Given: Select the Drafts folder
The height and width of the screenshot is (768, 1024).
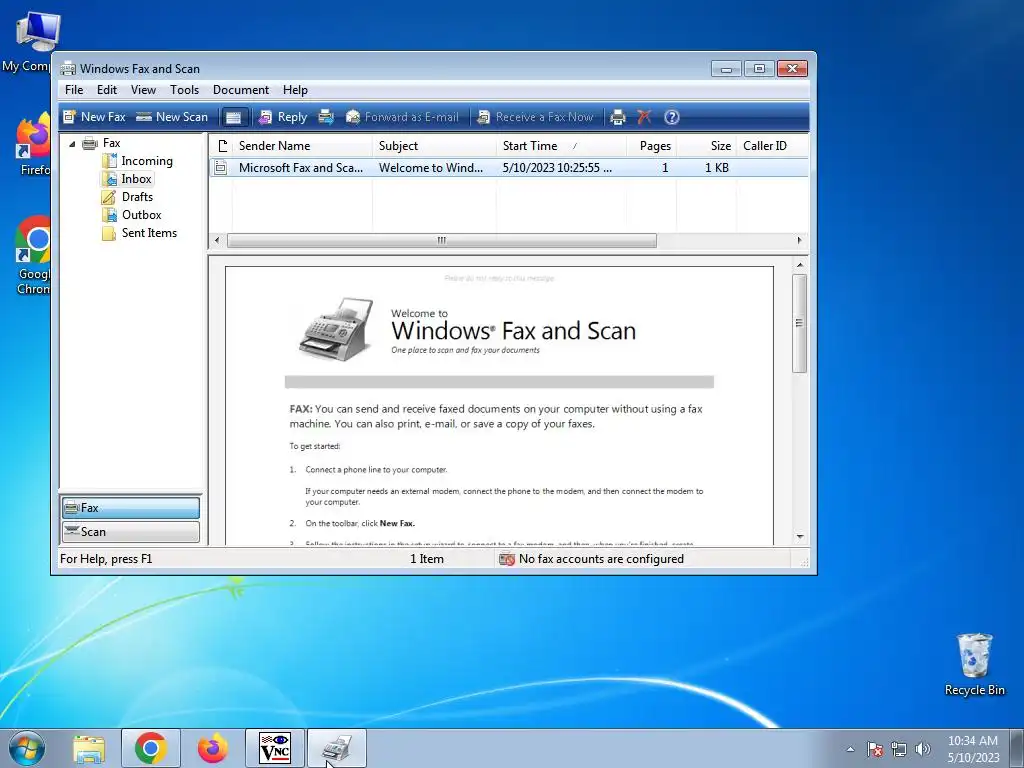Looking at the screenshot, I should [137, 197].
